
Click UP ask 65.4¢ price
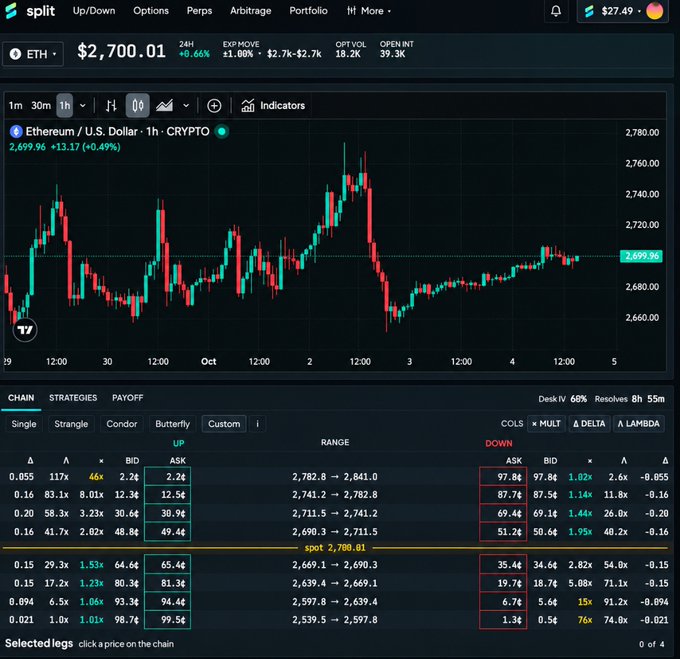(167, 564)
